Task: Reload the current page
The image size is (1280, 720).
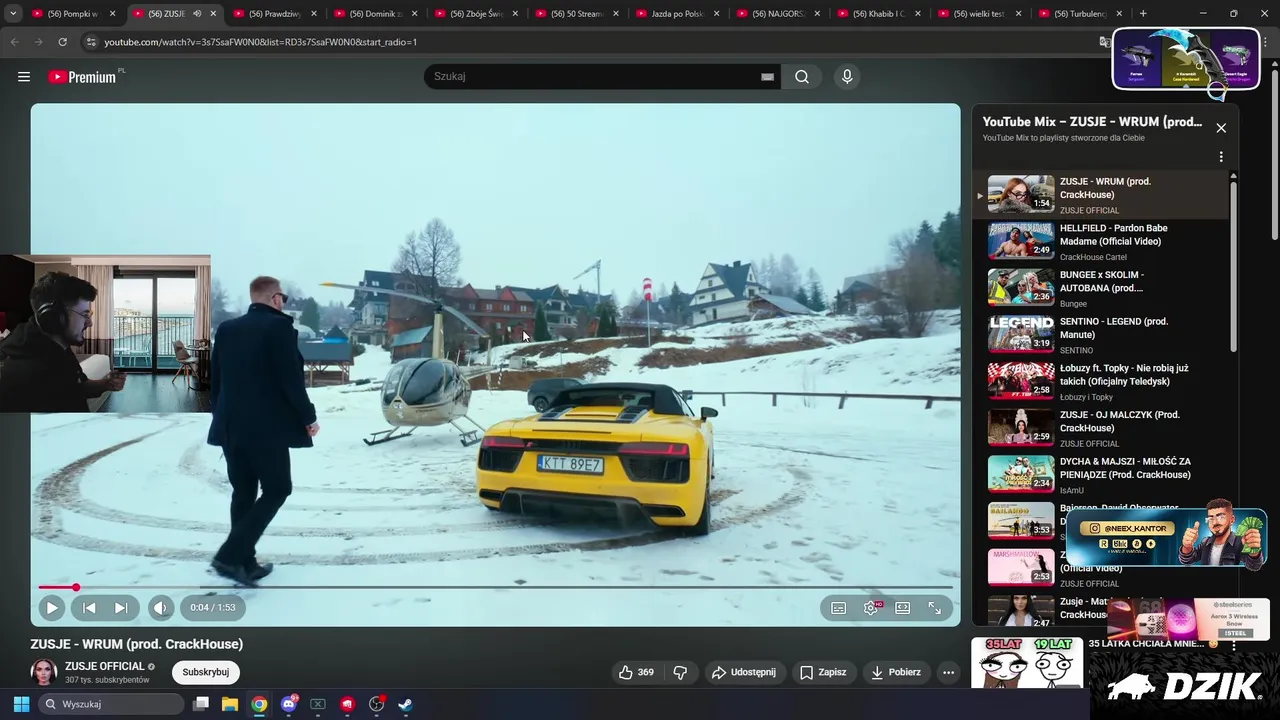Action: coord(62,42)
